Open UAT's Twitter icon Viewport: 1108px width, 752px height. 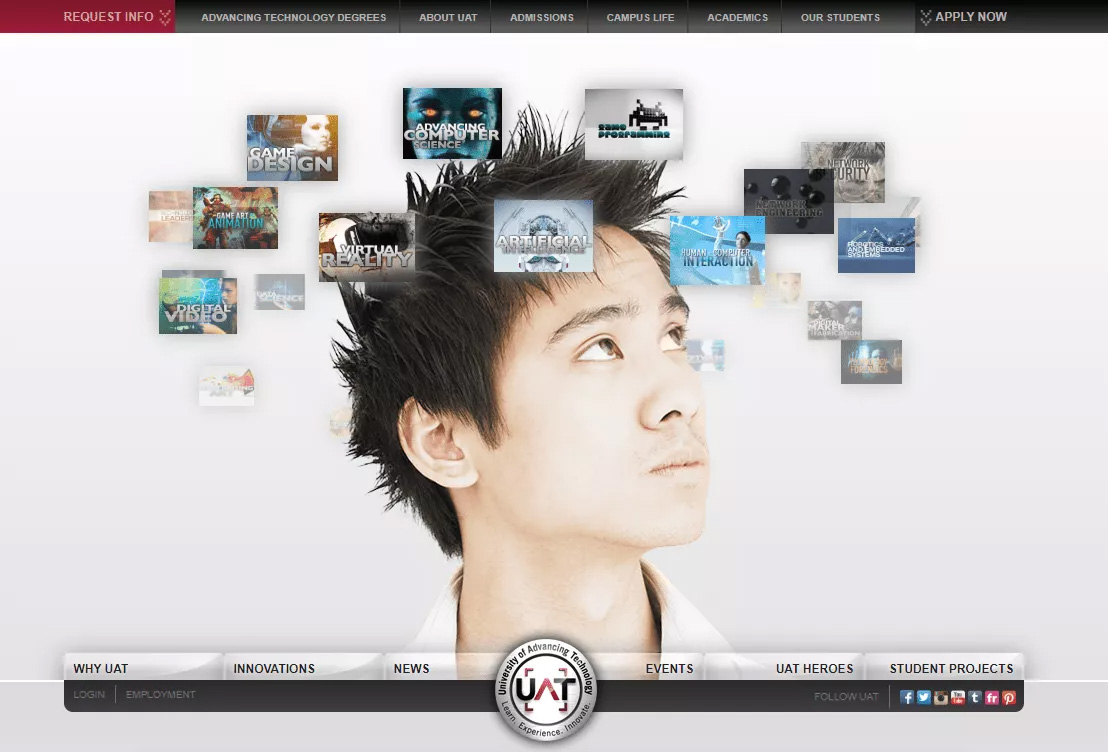point(924,698)
